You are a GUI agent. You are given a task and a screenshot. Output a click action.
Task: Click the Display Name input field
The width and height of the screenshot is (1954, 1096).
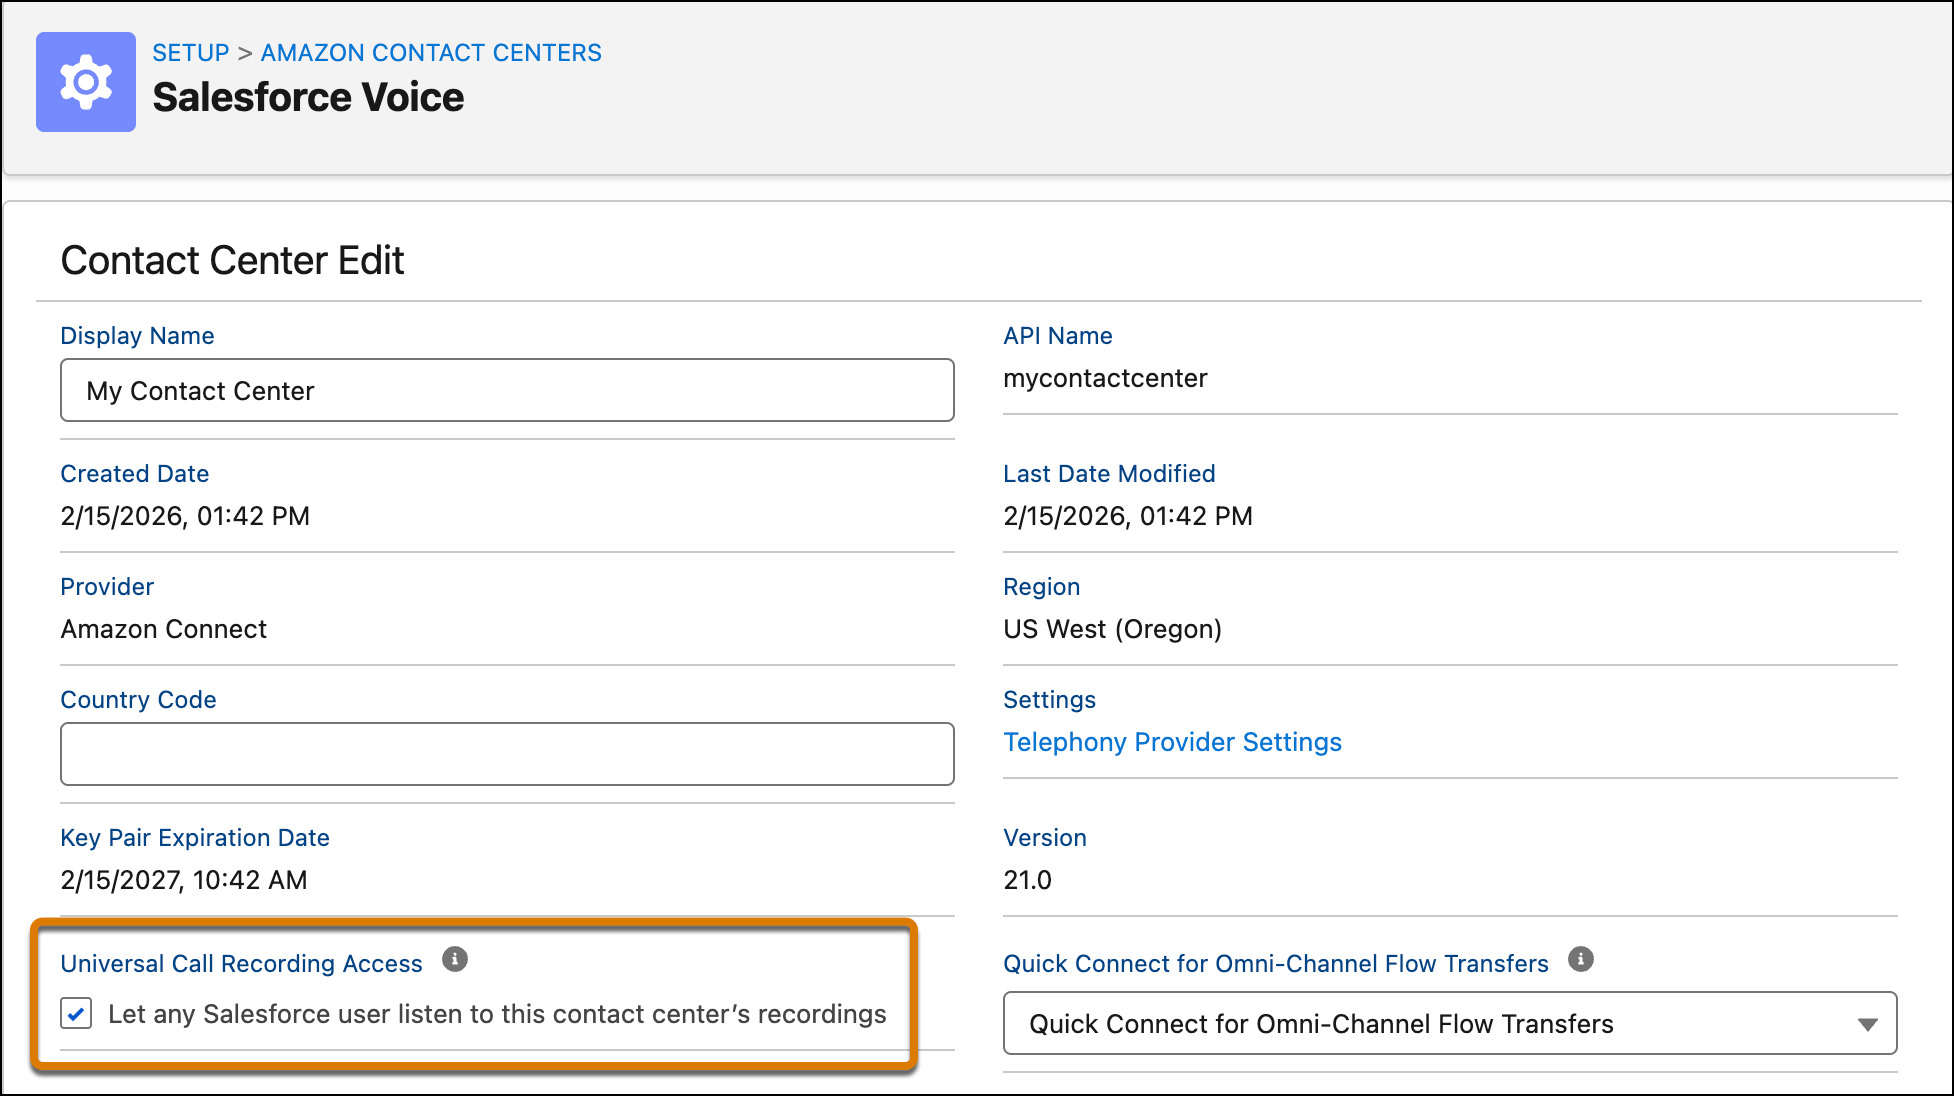pyautogui.click(x=507, y=390)
